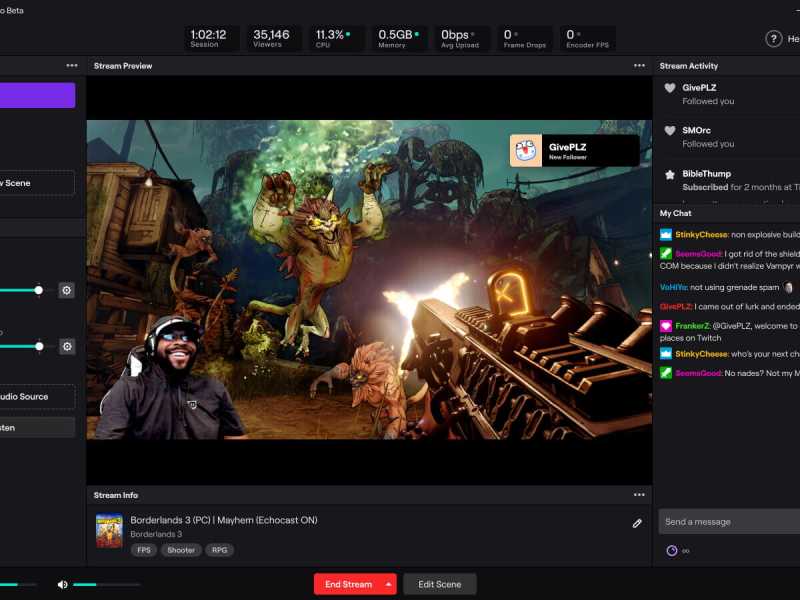Open End Stream dropdown arrow
Screen dimensions: 800x600
tap(389, 584)
